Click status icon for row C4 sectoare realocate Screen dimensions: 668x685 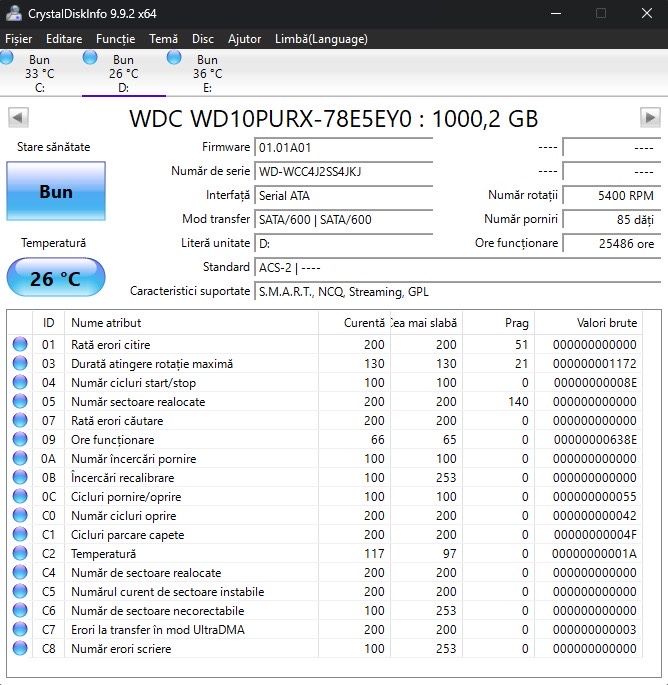(20, 572)
